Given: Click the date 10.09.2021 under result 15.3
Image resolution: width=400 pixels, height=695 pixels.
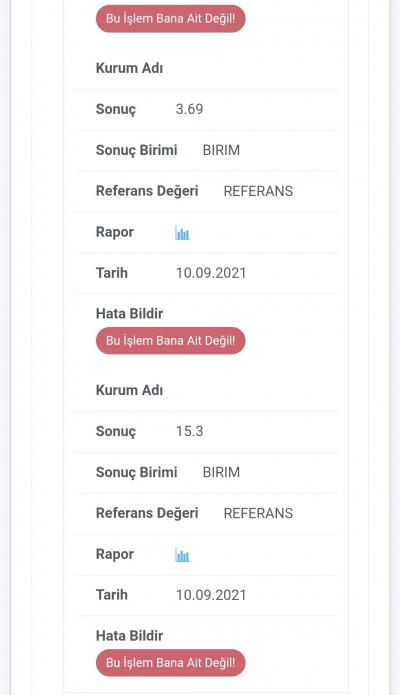Looking at the screenshot, I should (211, 595).
